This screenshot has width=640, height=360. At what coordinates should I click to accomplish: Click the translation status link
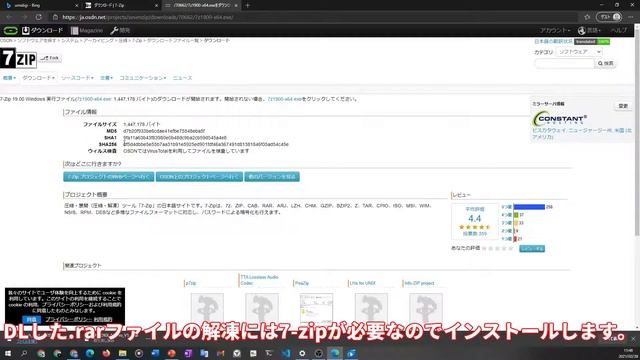553,42
